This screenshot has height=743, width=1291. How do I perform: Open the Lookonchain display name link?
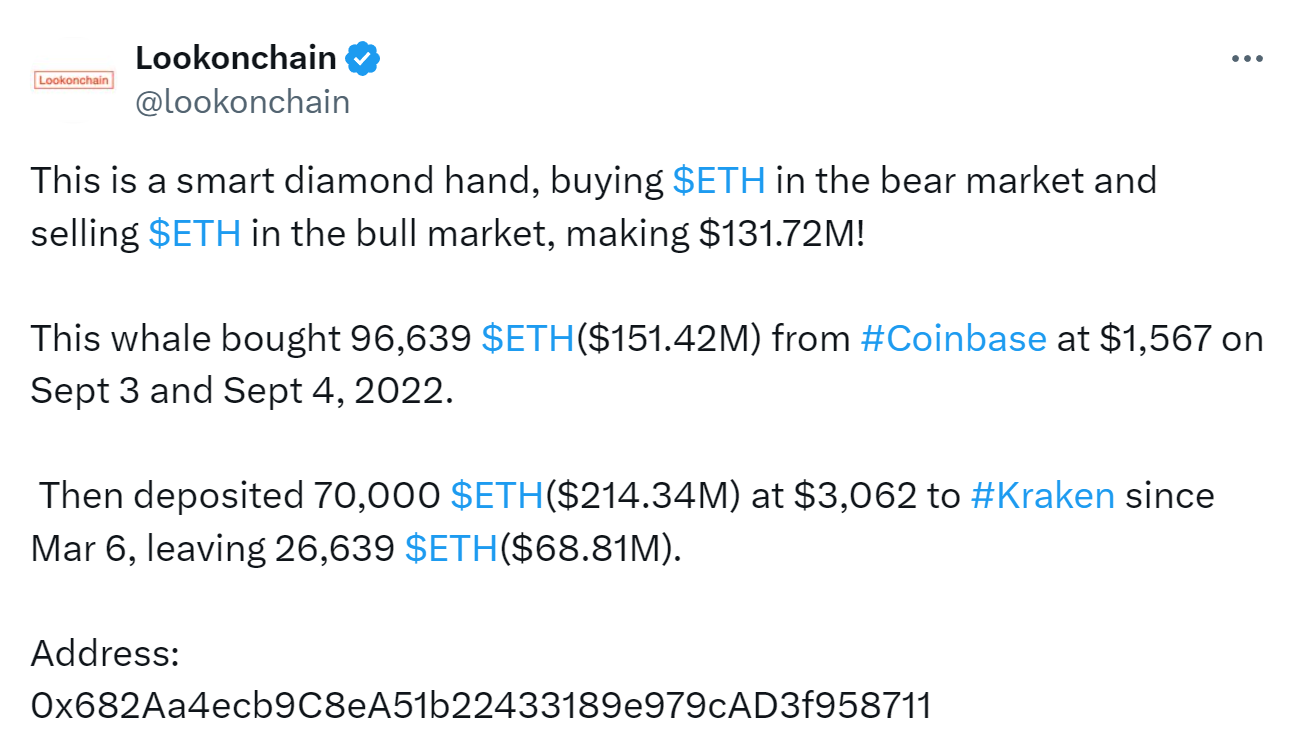[x=236, y=58]
